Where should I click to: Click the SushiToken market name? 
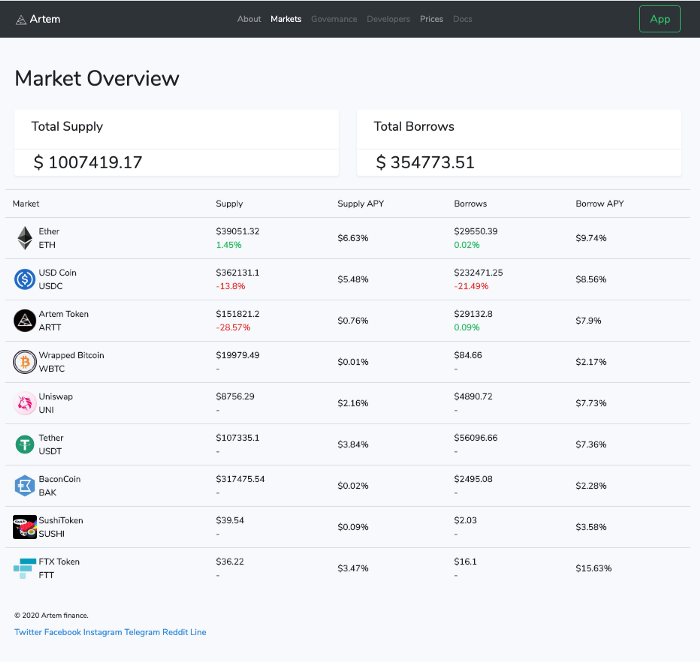61,520
